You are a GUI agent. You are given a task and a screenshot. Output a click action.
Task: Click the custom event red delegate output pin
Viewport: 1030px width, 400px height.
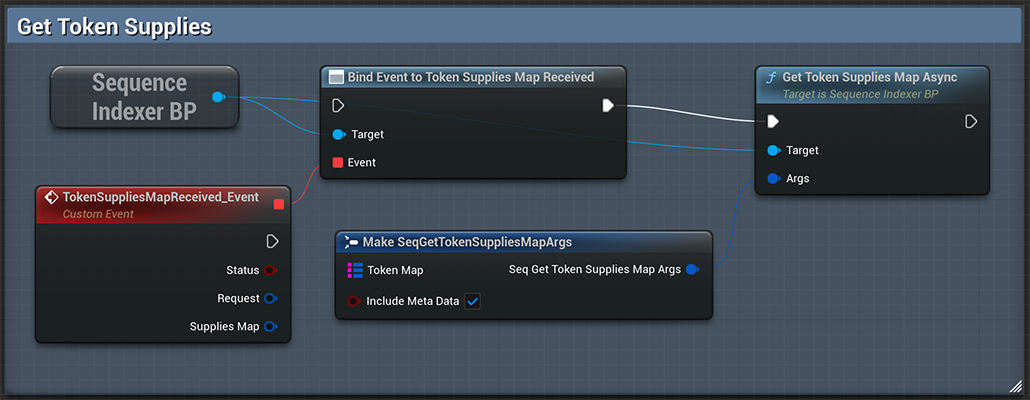click(x=279, y=204)
